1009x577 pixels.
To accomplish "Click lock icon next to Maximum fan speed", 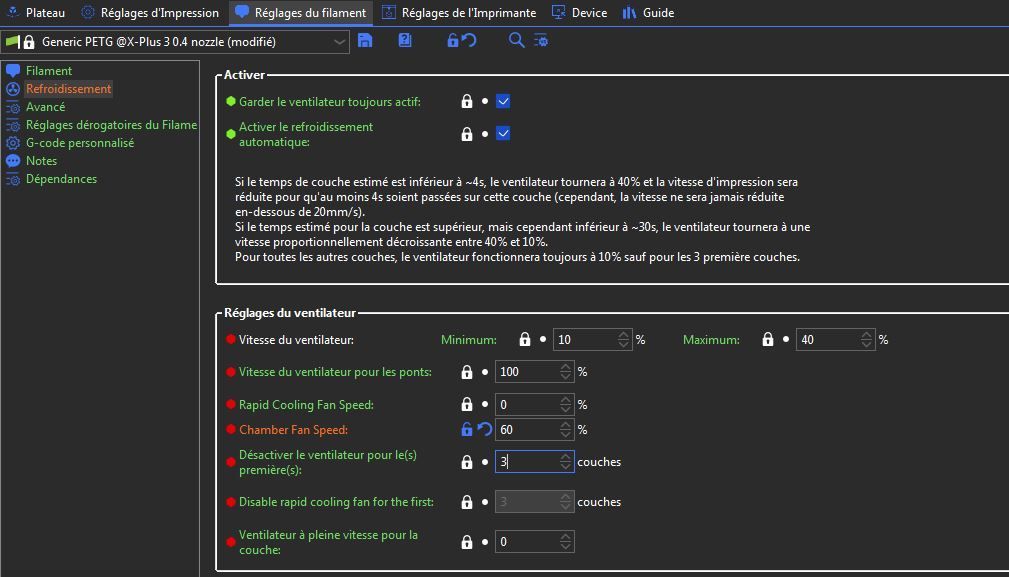I will (767, 340).
